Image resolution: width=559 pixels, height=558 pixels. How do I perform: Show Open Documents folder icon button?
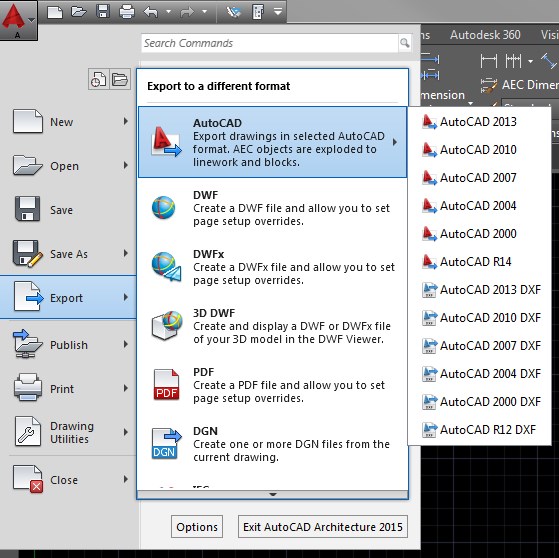120,79
